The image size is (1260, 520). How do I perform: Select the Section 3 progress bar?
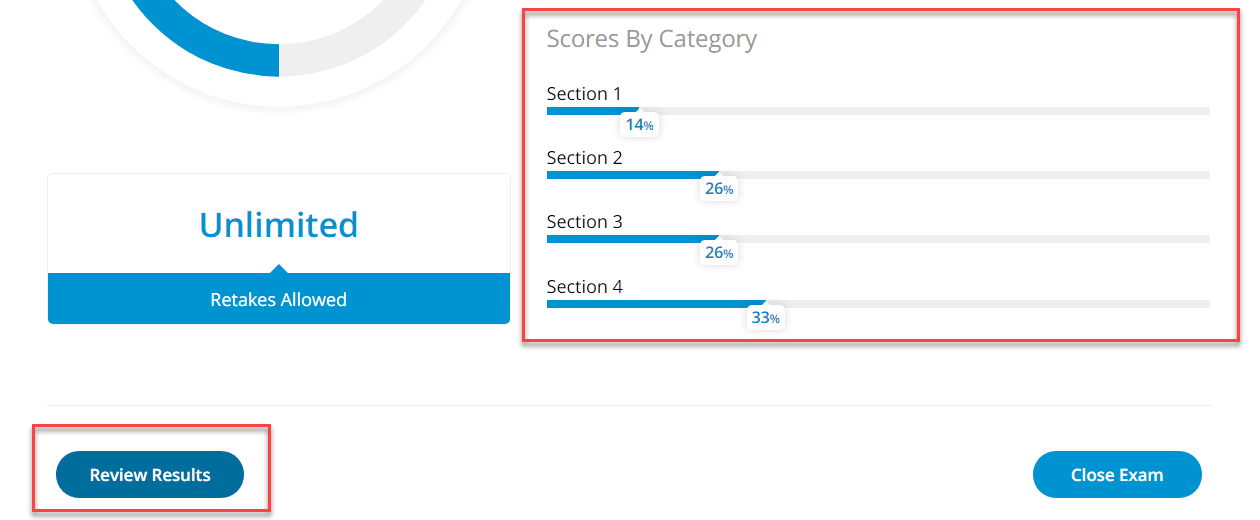(878, 239)
